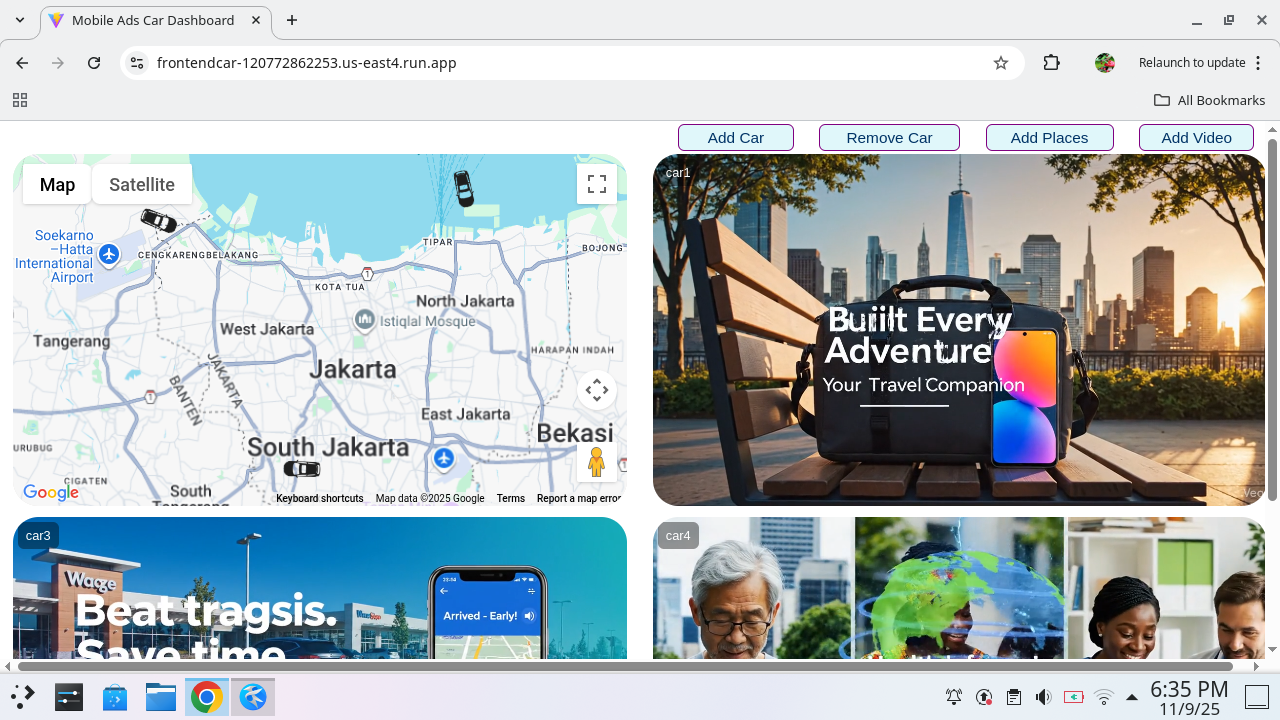1280x720 pixels.
Task: Click the Add Car button
Action: pyautogui.click(x=736, y=138)
